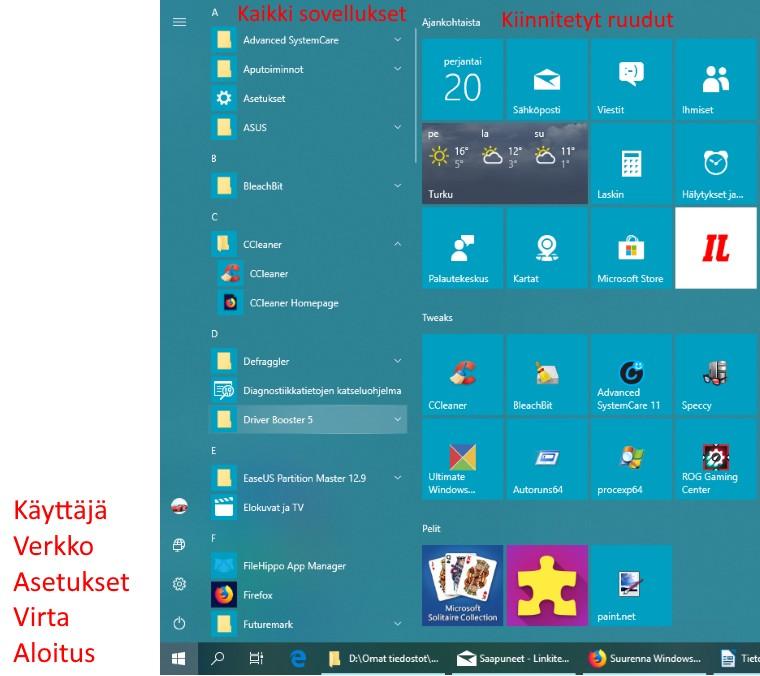Open the Microsoft Store tile
Image resolution: width=760 pixels, height=676 pixels.
tap(631, 248)
